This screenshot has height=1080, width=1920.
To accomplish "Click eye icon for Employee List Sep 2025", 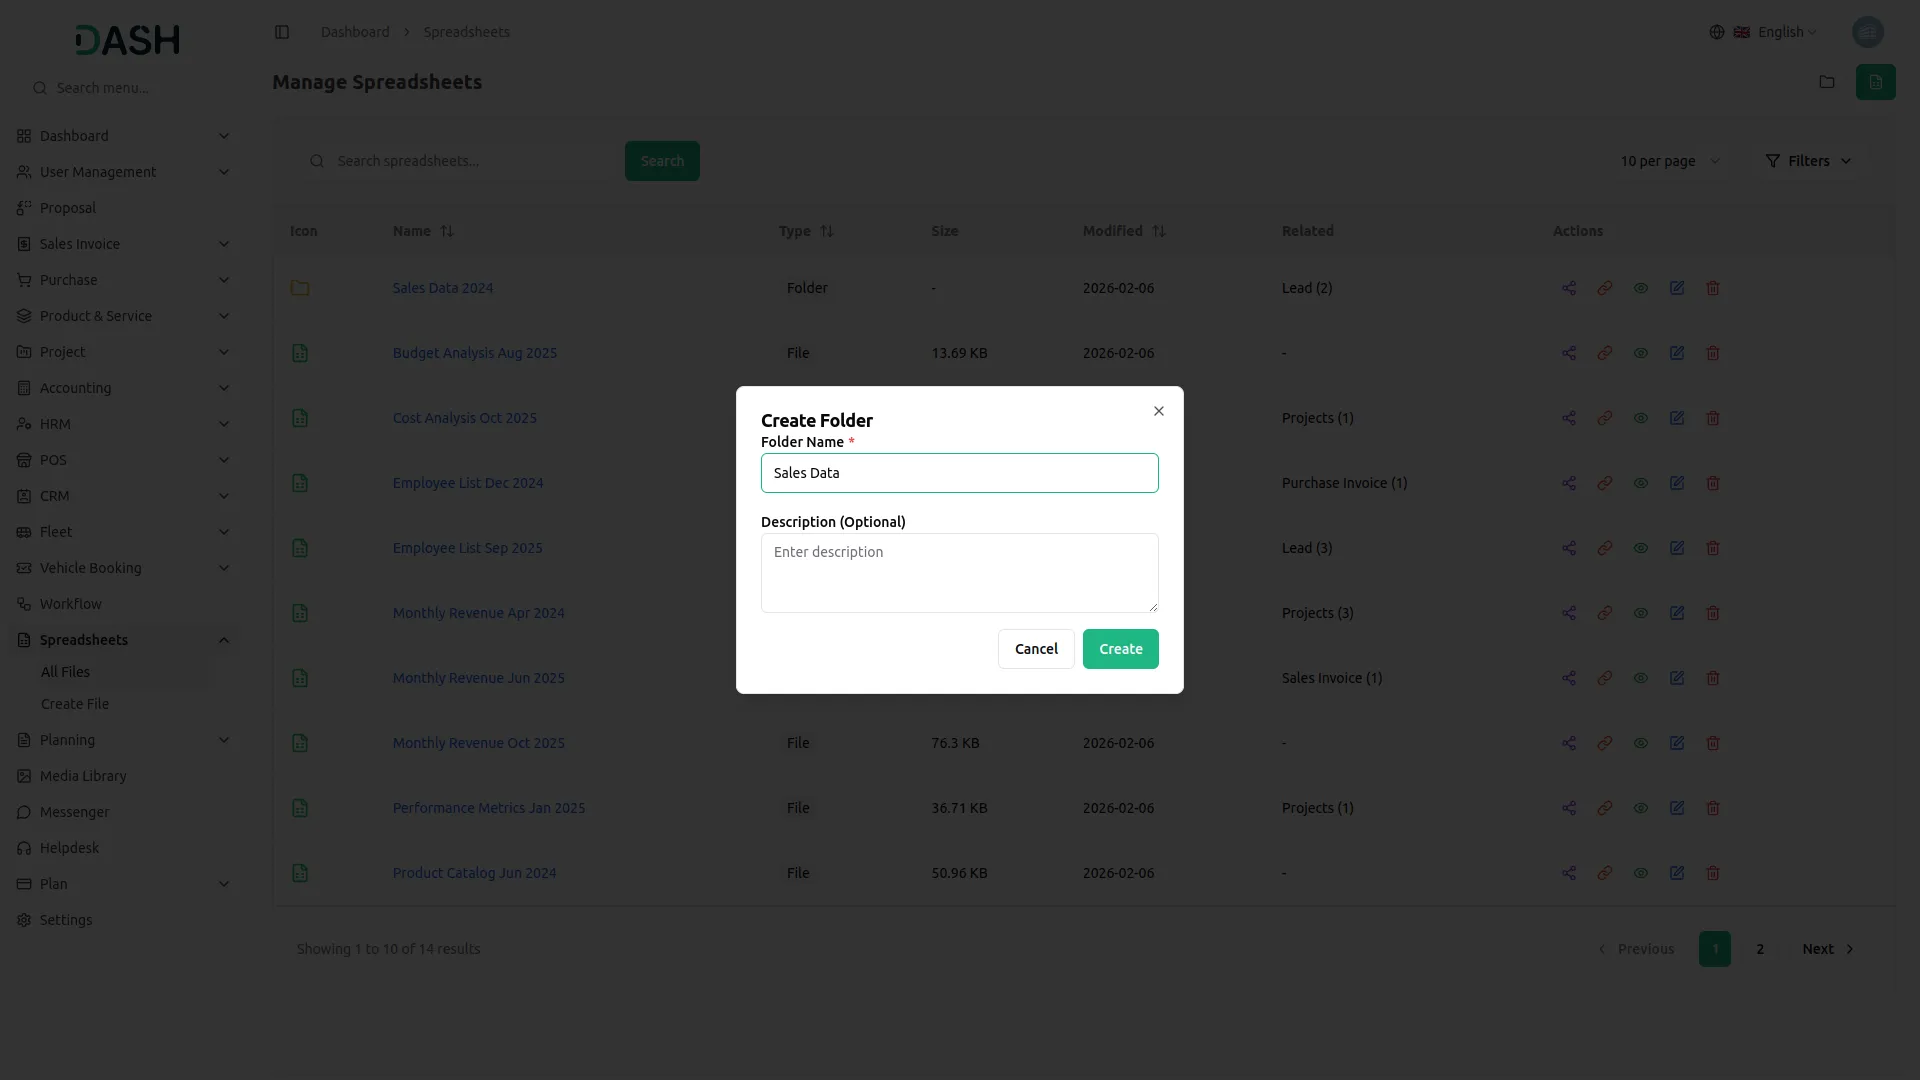I will click(1641, 548).
